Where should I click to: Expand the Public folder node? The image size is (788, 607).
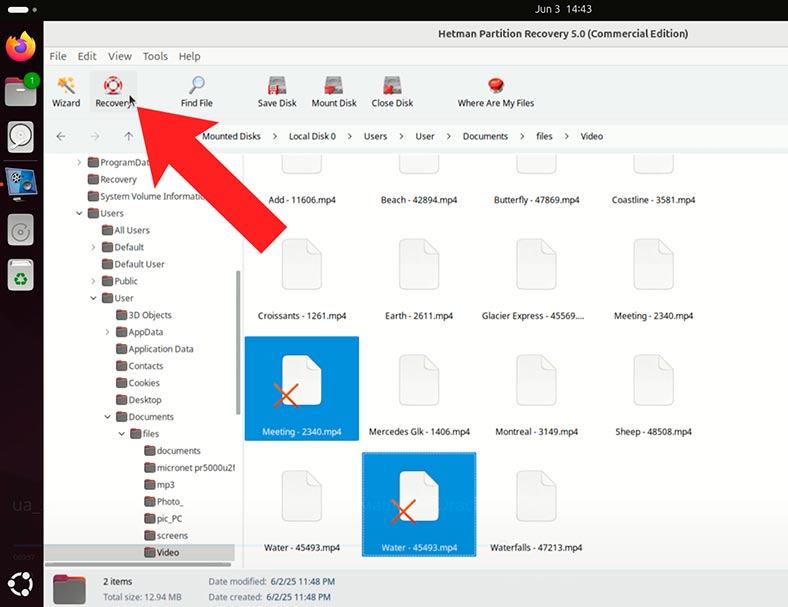(93, 281)
